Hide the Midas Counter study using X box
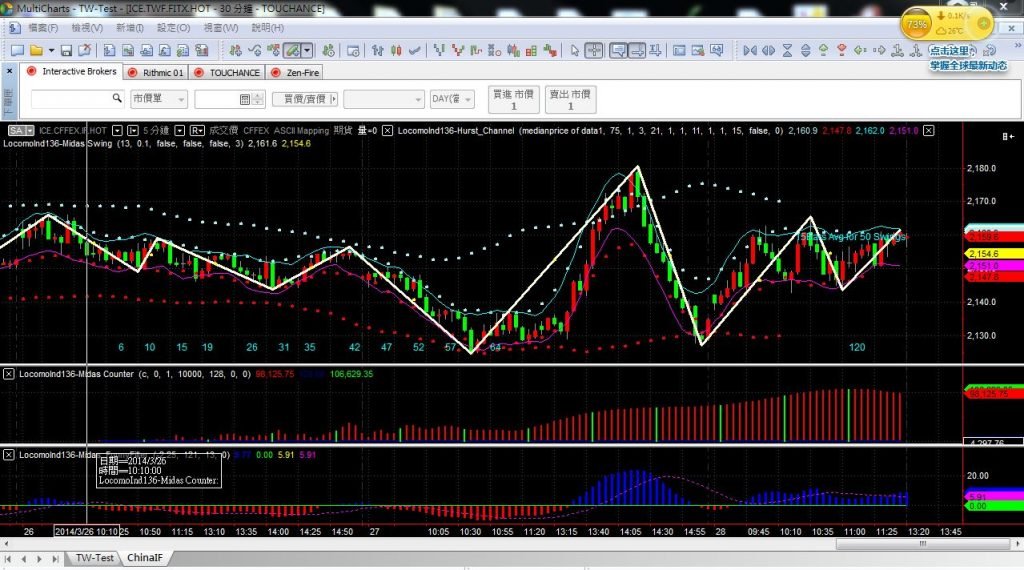This screenshot has width=1024, height=570. pyautogui.click(x=8, y=374)
